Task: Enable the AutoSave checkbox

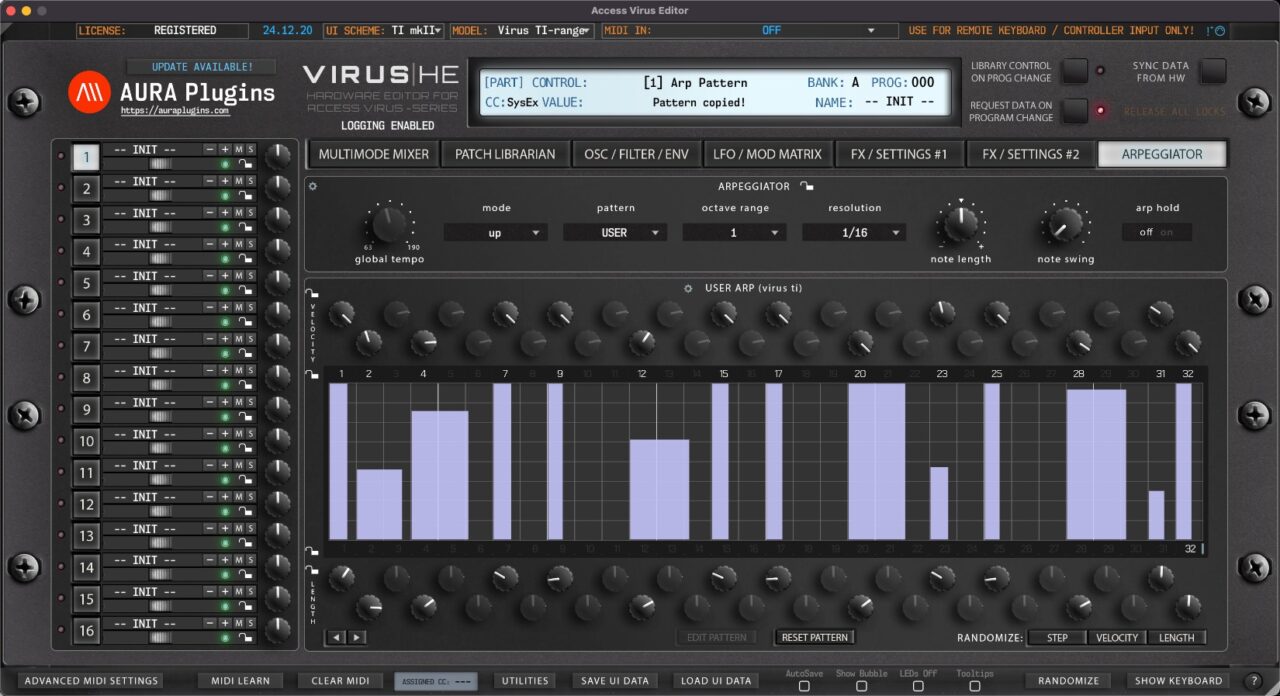Action: click(805, 687)
